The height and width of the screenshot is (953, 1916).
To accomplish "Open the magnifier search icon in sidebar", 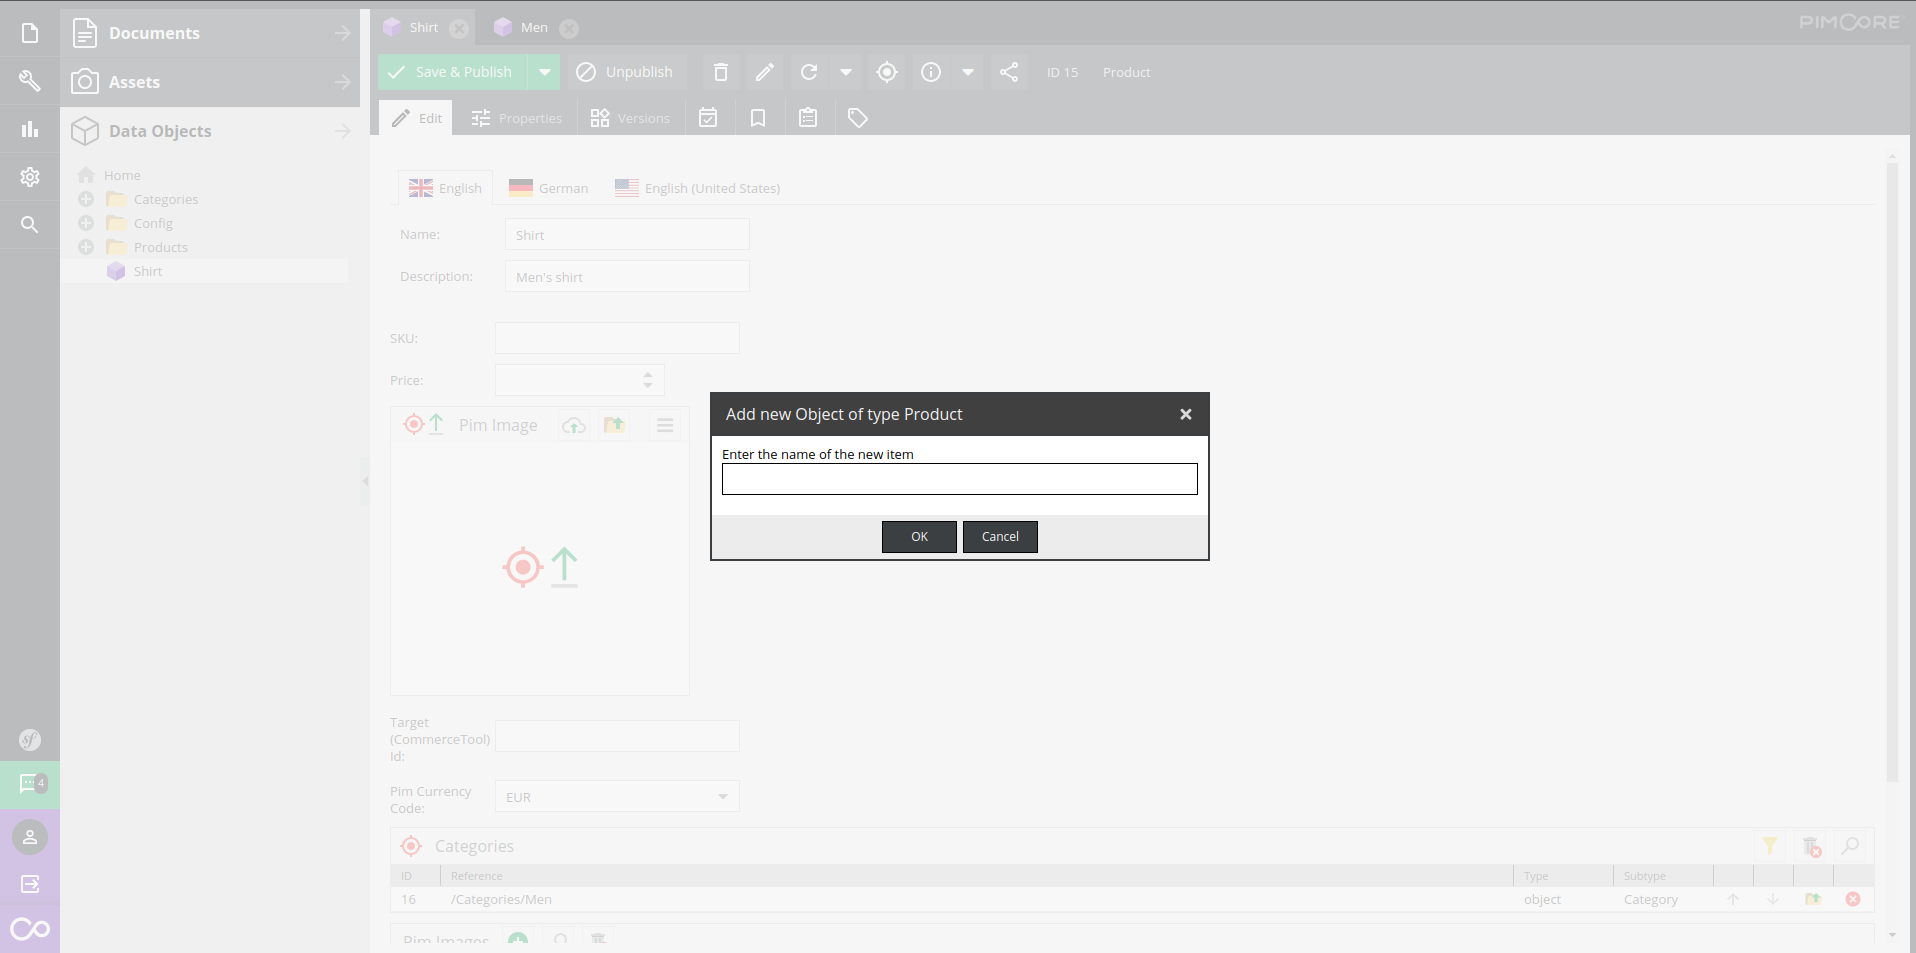I will [x=30, y=225].
